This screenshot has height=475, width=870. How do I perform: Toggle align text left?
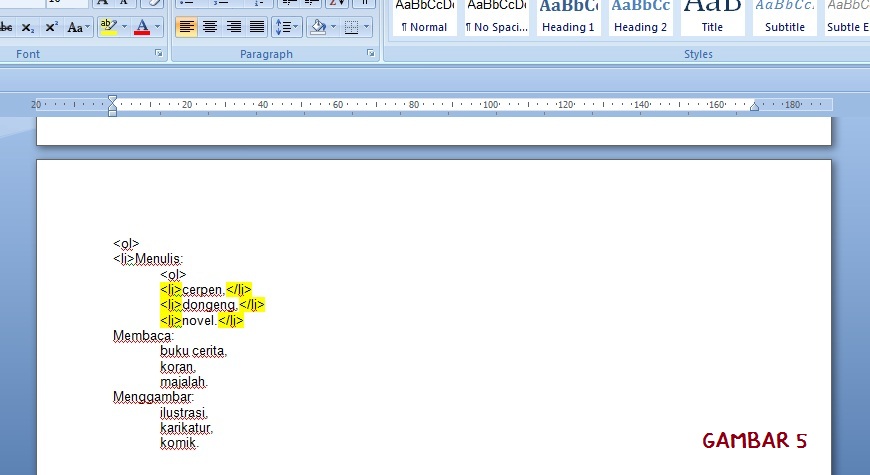pyautogui.click(x=187, y=27)
